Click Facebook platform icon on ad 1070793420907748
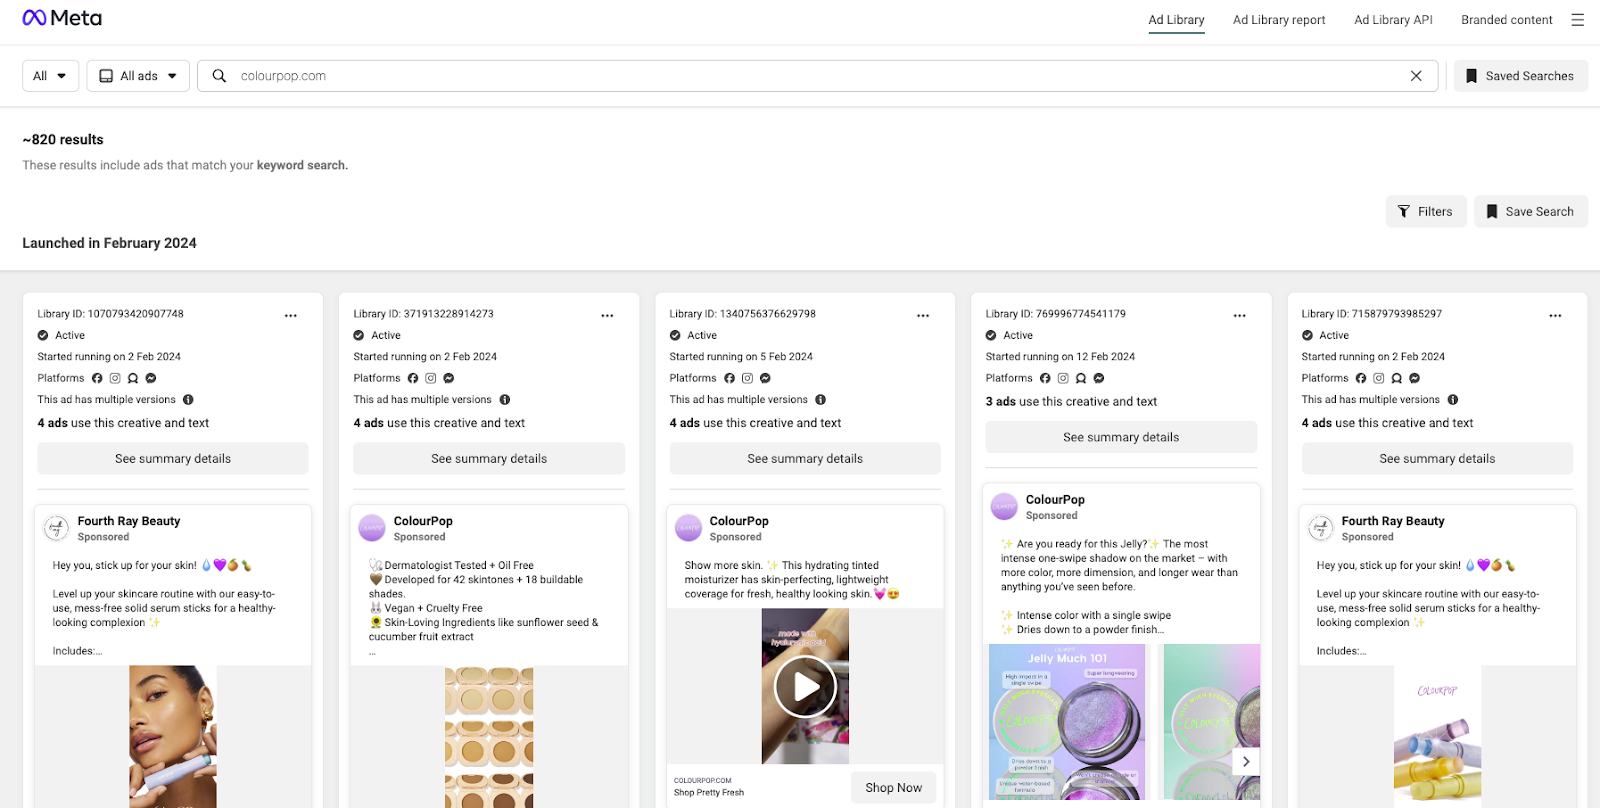 [97, 378]
